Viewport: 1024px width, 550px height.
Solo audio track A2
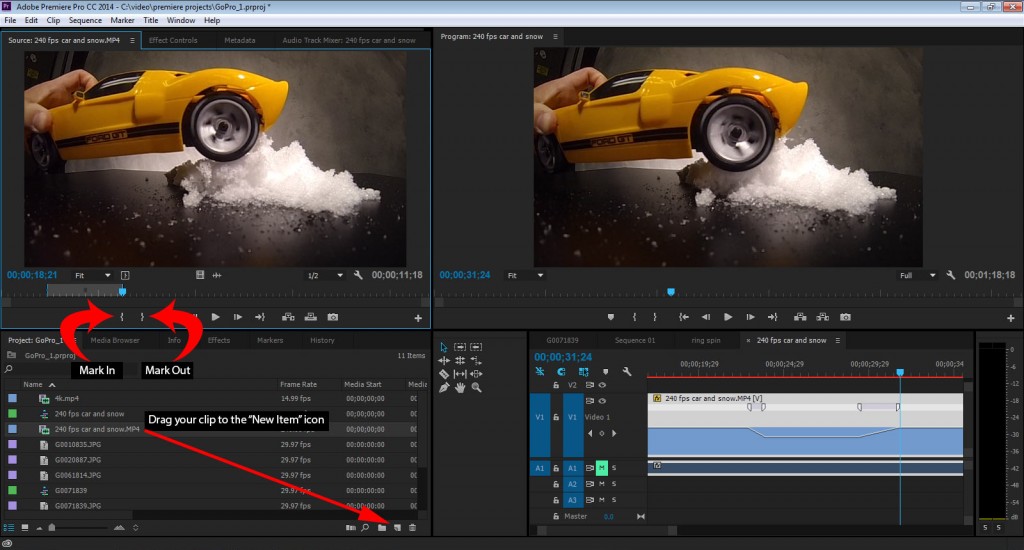point(613,483)
